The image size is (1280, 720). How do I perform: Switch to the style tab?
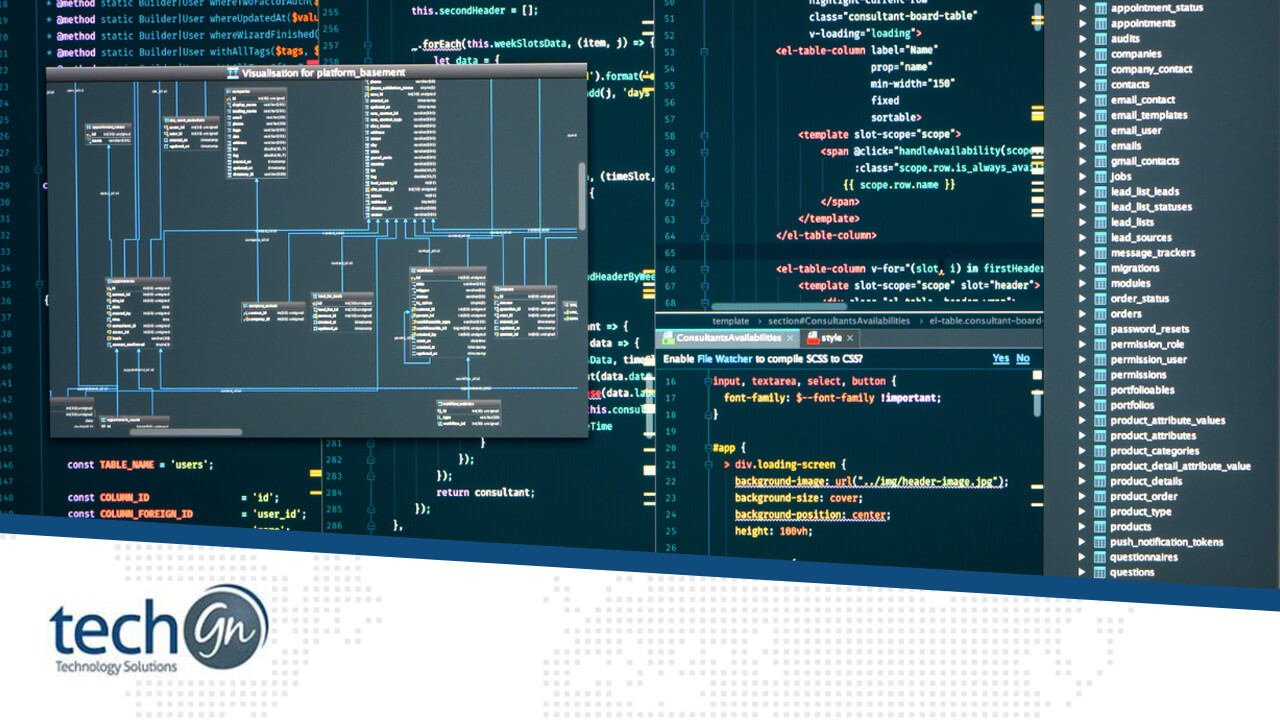pyautogui.click(x=831, y=338)
